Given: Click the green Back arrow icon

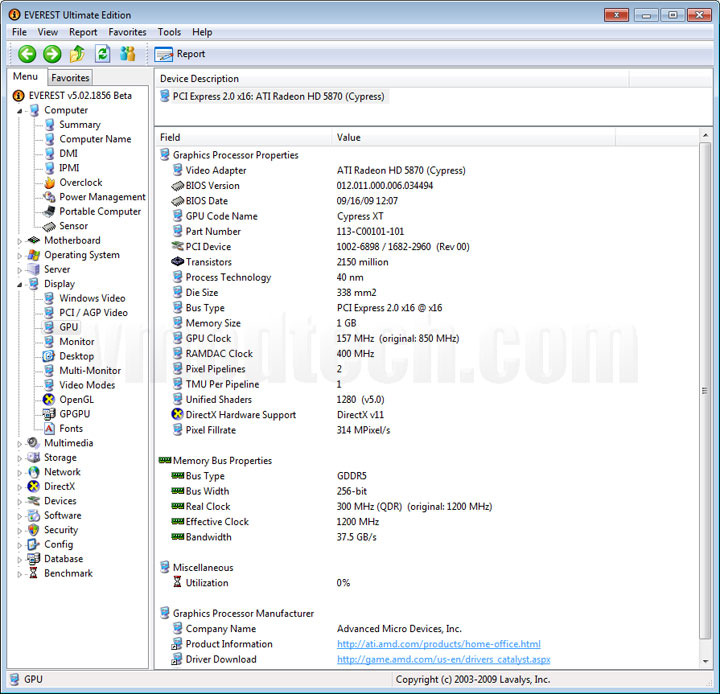Looking at the screenshot, I should [27, 54].
